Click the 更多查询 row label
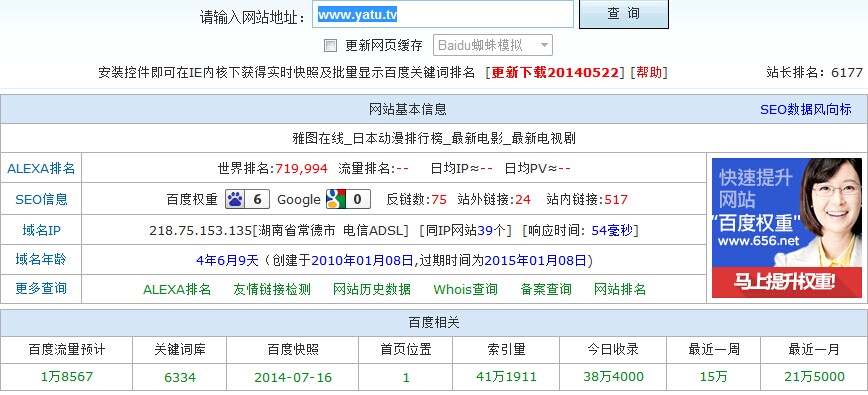 [x=41, y=289]
